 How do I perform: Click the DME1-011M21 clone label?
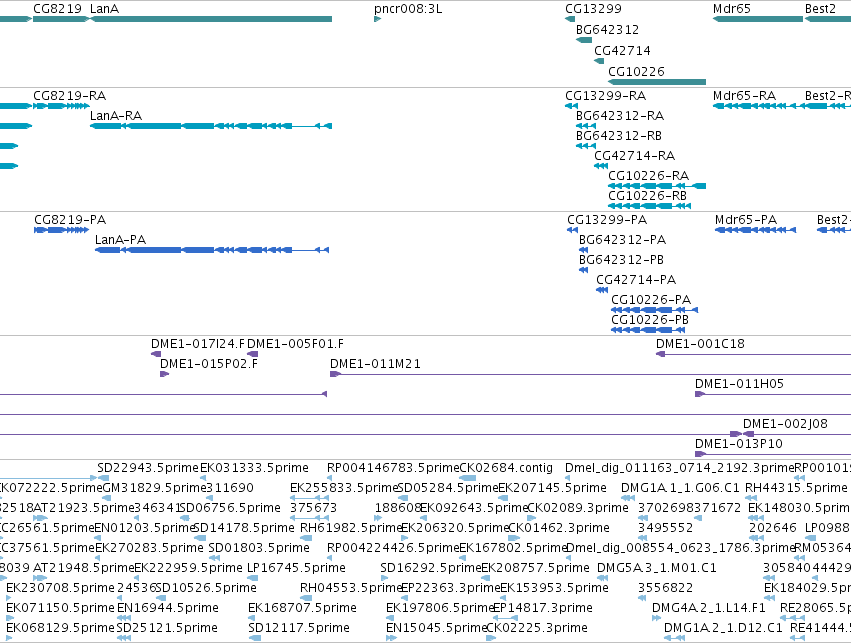click(375, 364)
